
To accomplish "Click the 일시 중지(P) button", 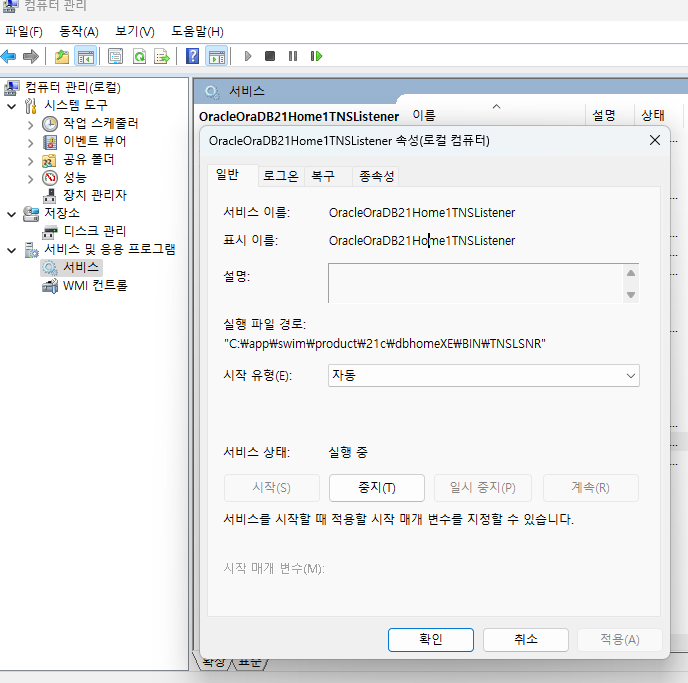I will click(483, 488).
